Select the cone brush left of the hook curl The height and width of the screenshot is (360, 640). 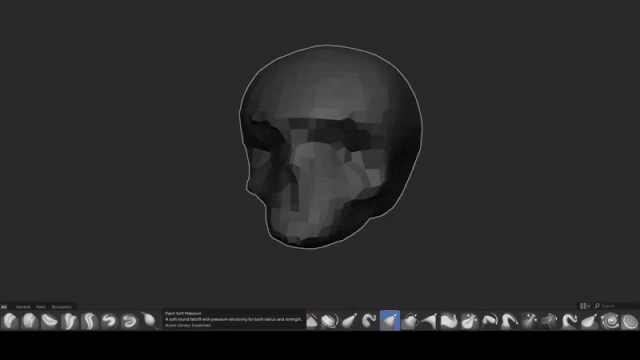coord(349,321)
